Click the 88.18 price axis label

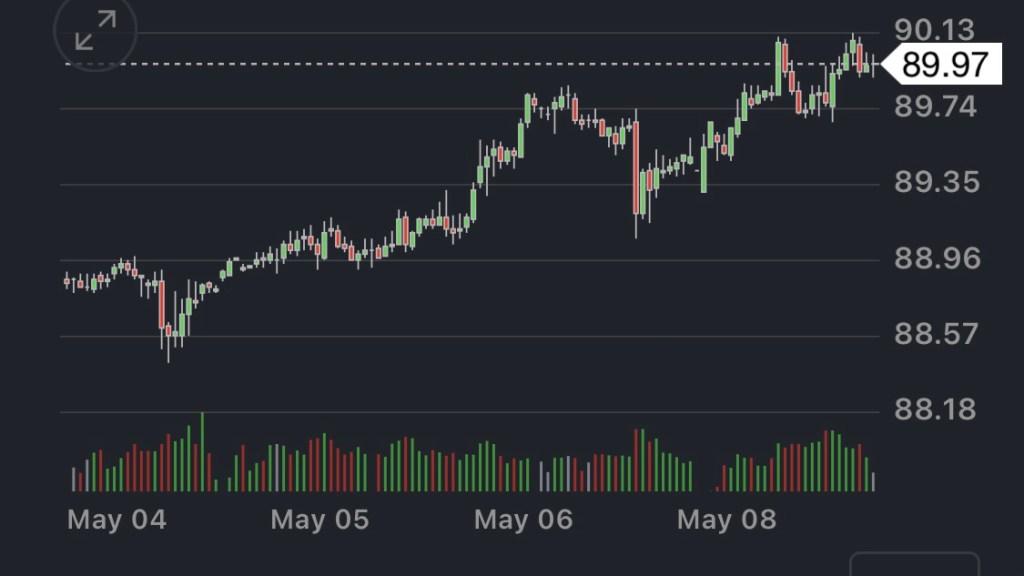934,409
